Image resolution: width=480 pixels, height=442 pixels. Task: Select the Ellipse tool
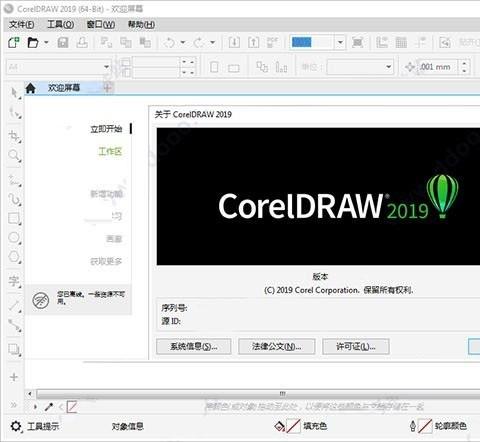point(14,237)
